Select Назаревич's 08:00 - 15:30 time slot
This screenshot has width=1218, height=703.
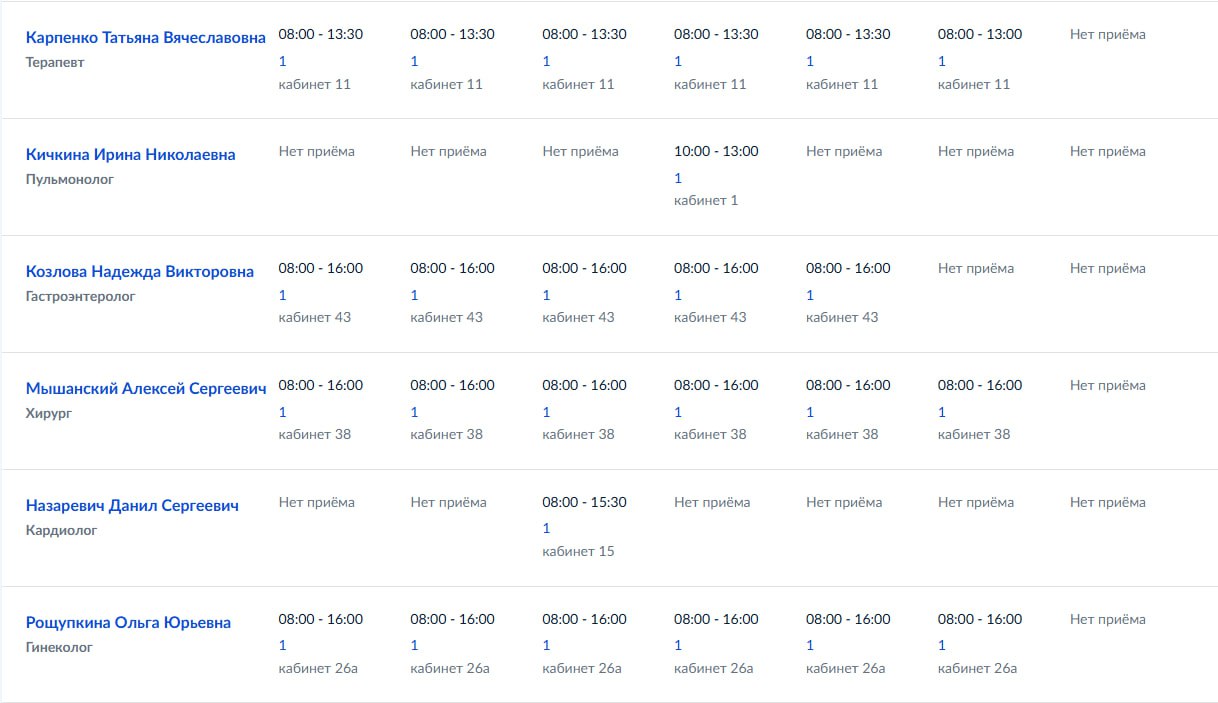584,502
